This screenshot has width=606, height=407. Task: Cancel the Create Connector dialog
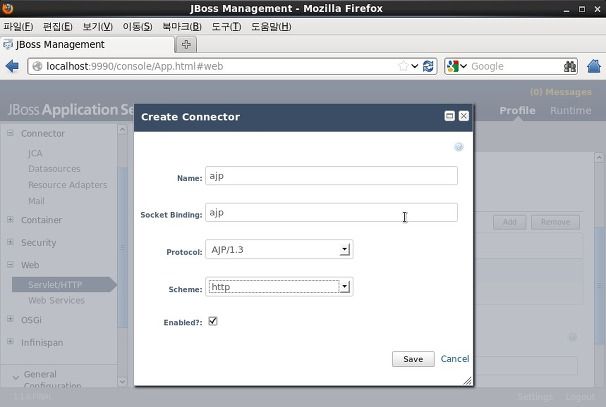pyautogui.click(x=455, y=359)
